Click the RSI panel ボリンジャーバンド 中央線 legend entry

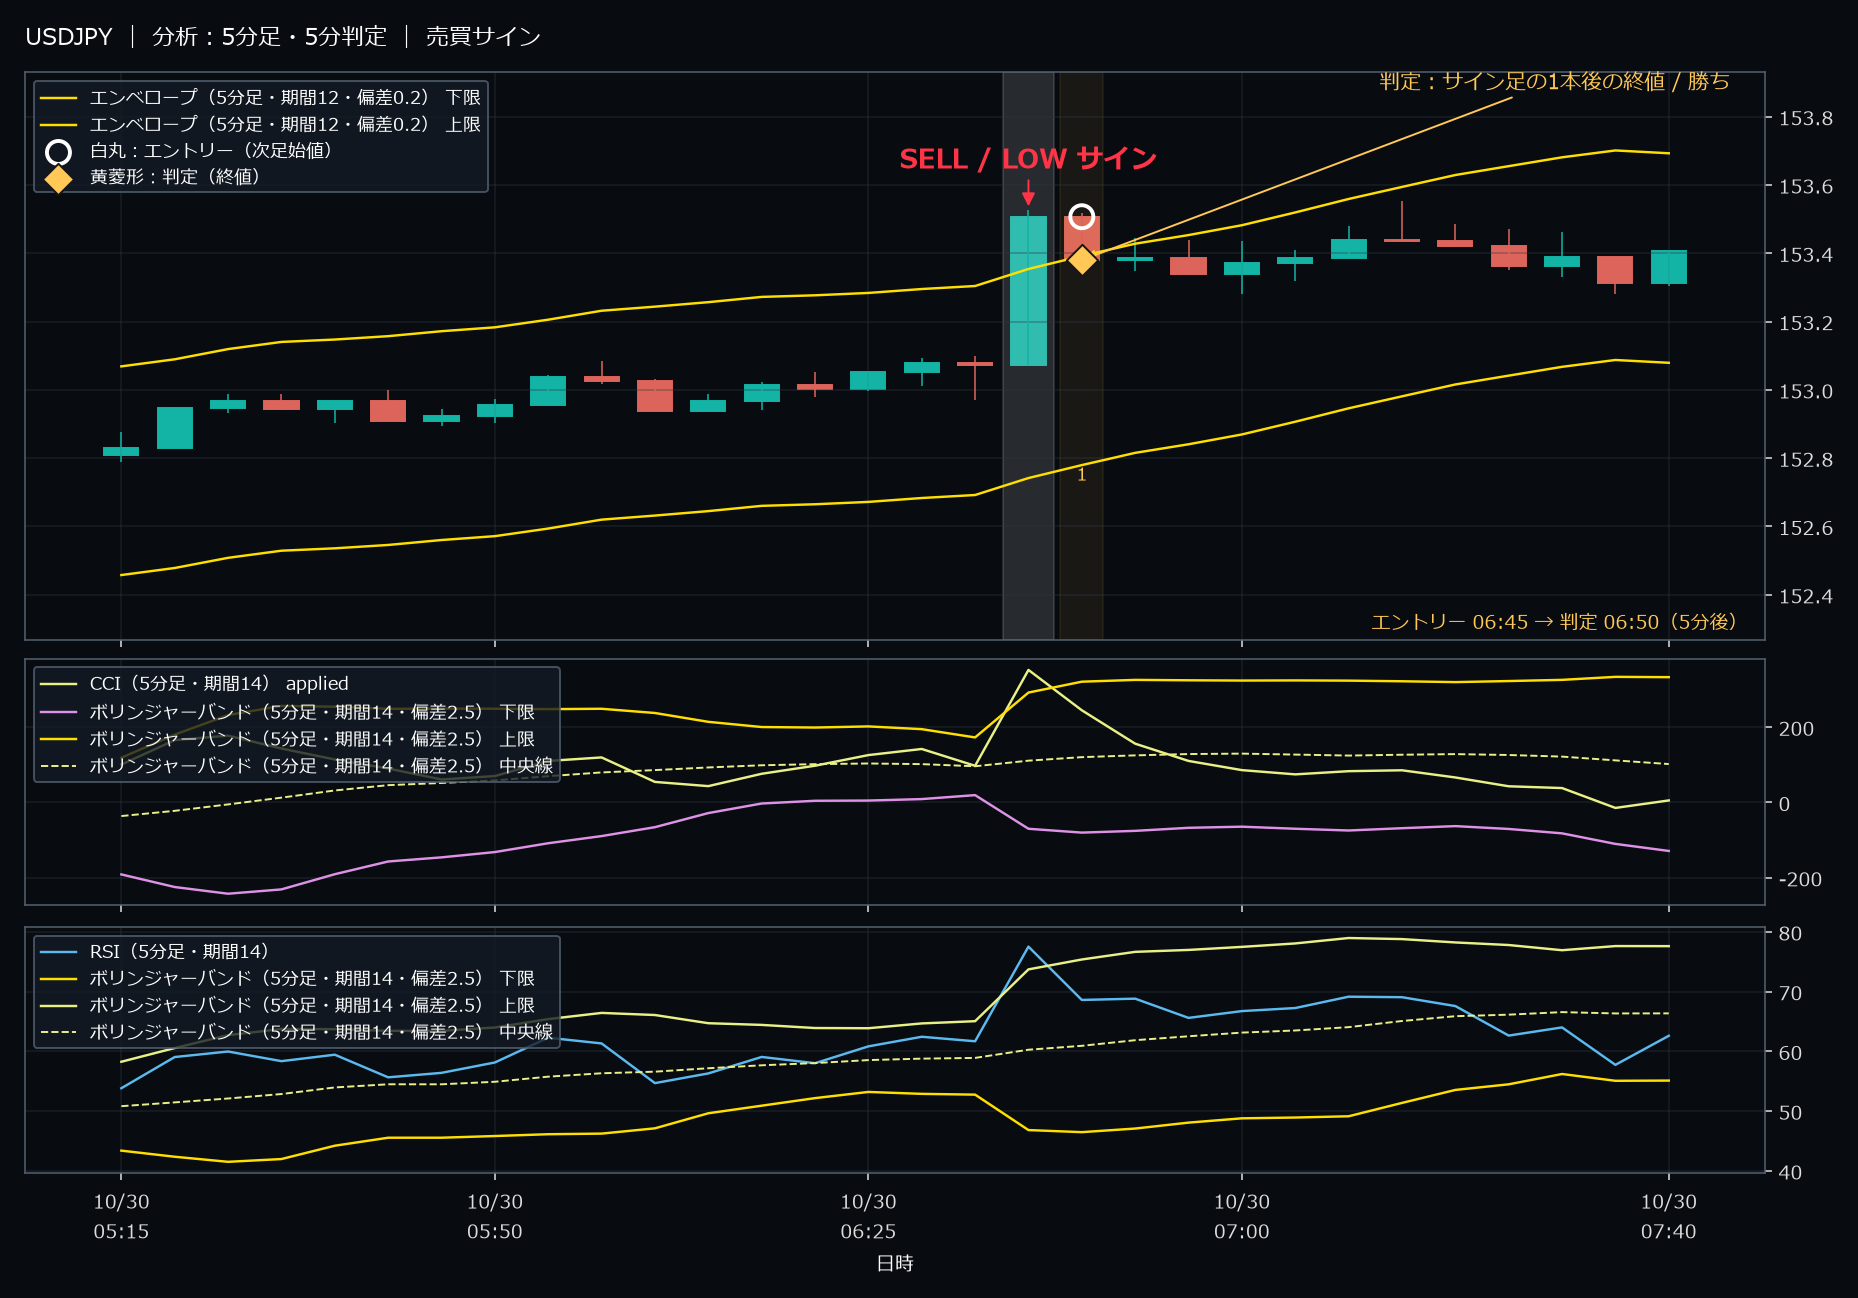296,1032
